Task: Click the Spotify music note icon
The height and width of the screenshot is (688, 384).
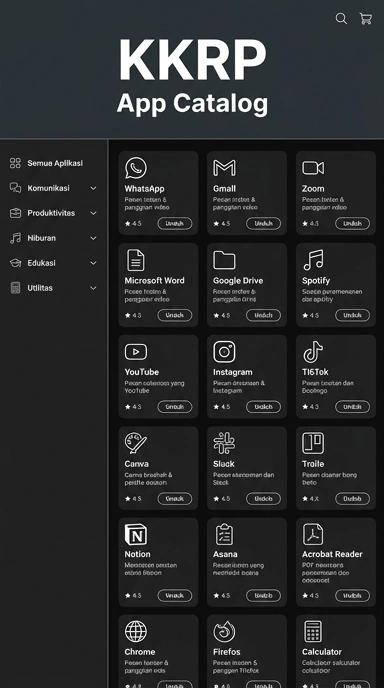Action: (313, 260)
